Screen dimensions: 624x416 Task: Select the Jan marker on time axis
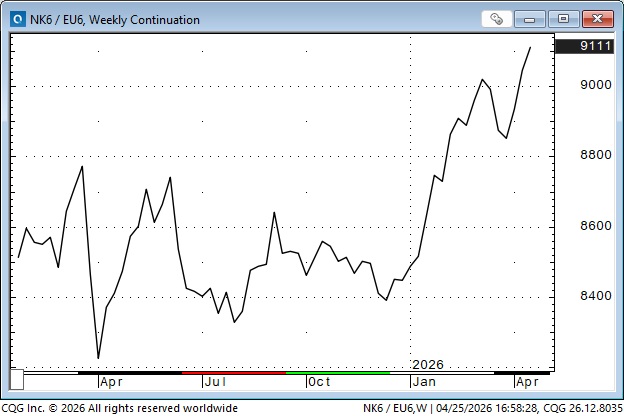coord(424,381)
